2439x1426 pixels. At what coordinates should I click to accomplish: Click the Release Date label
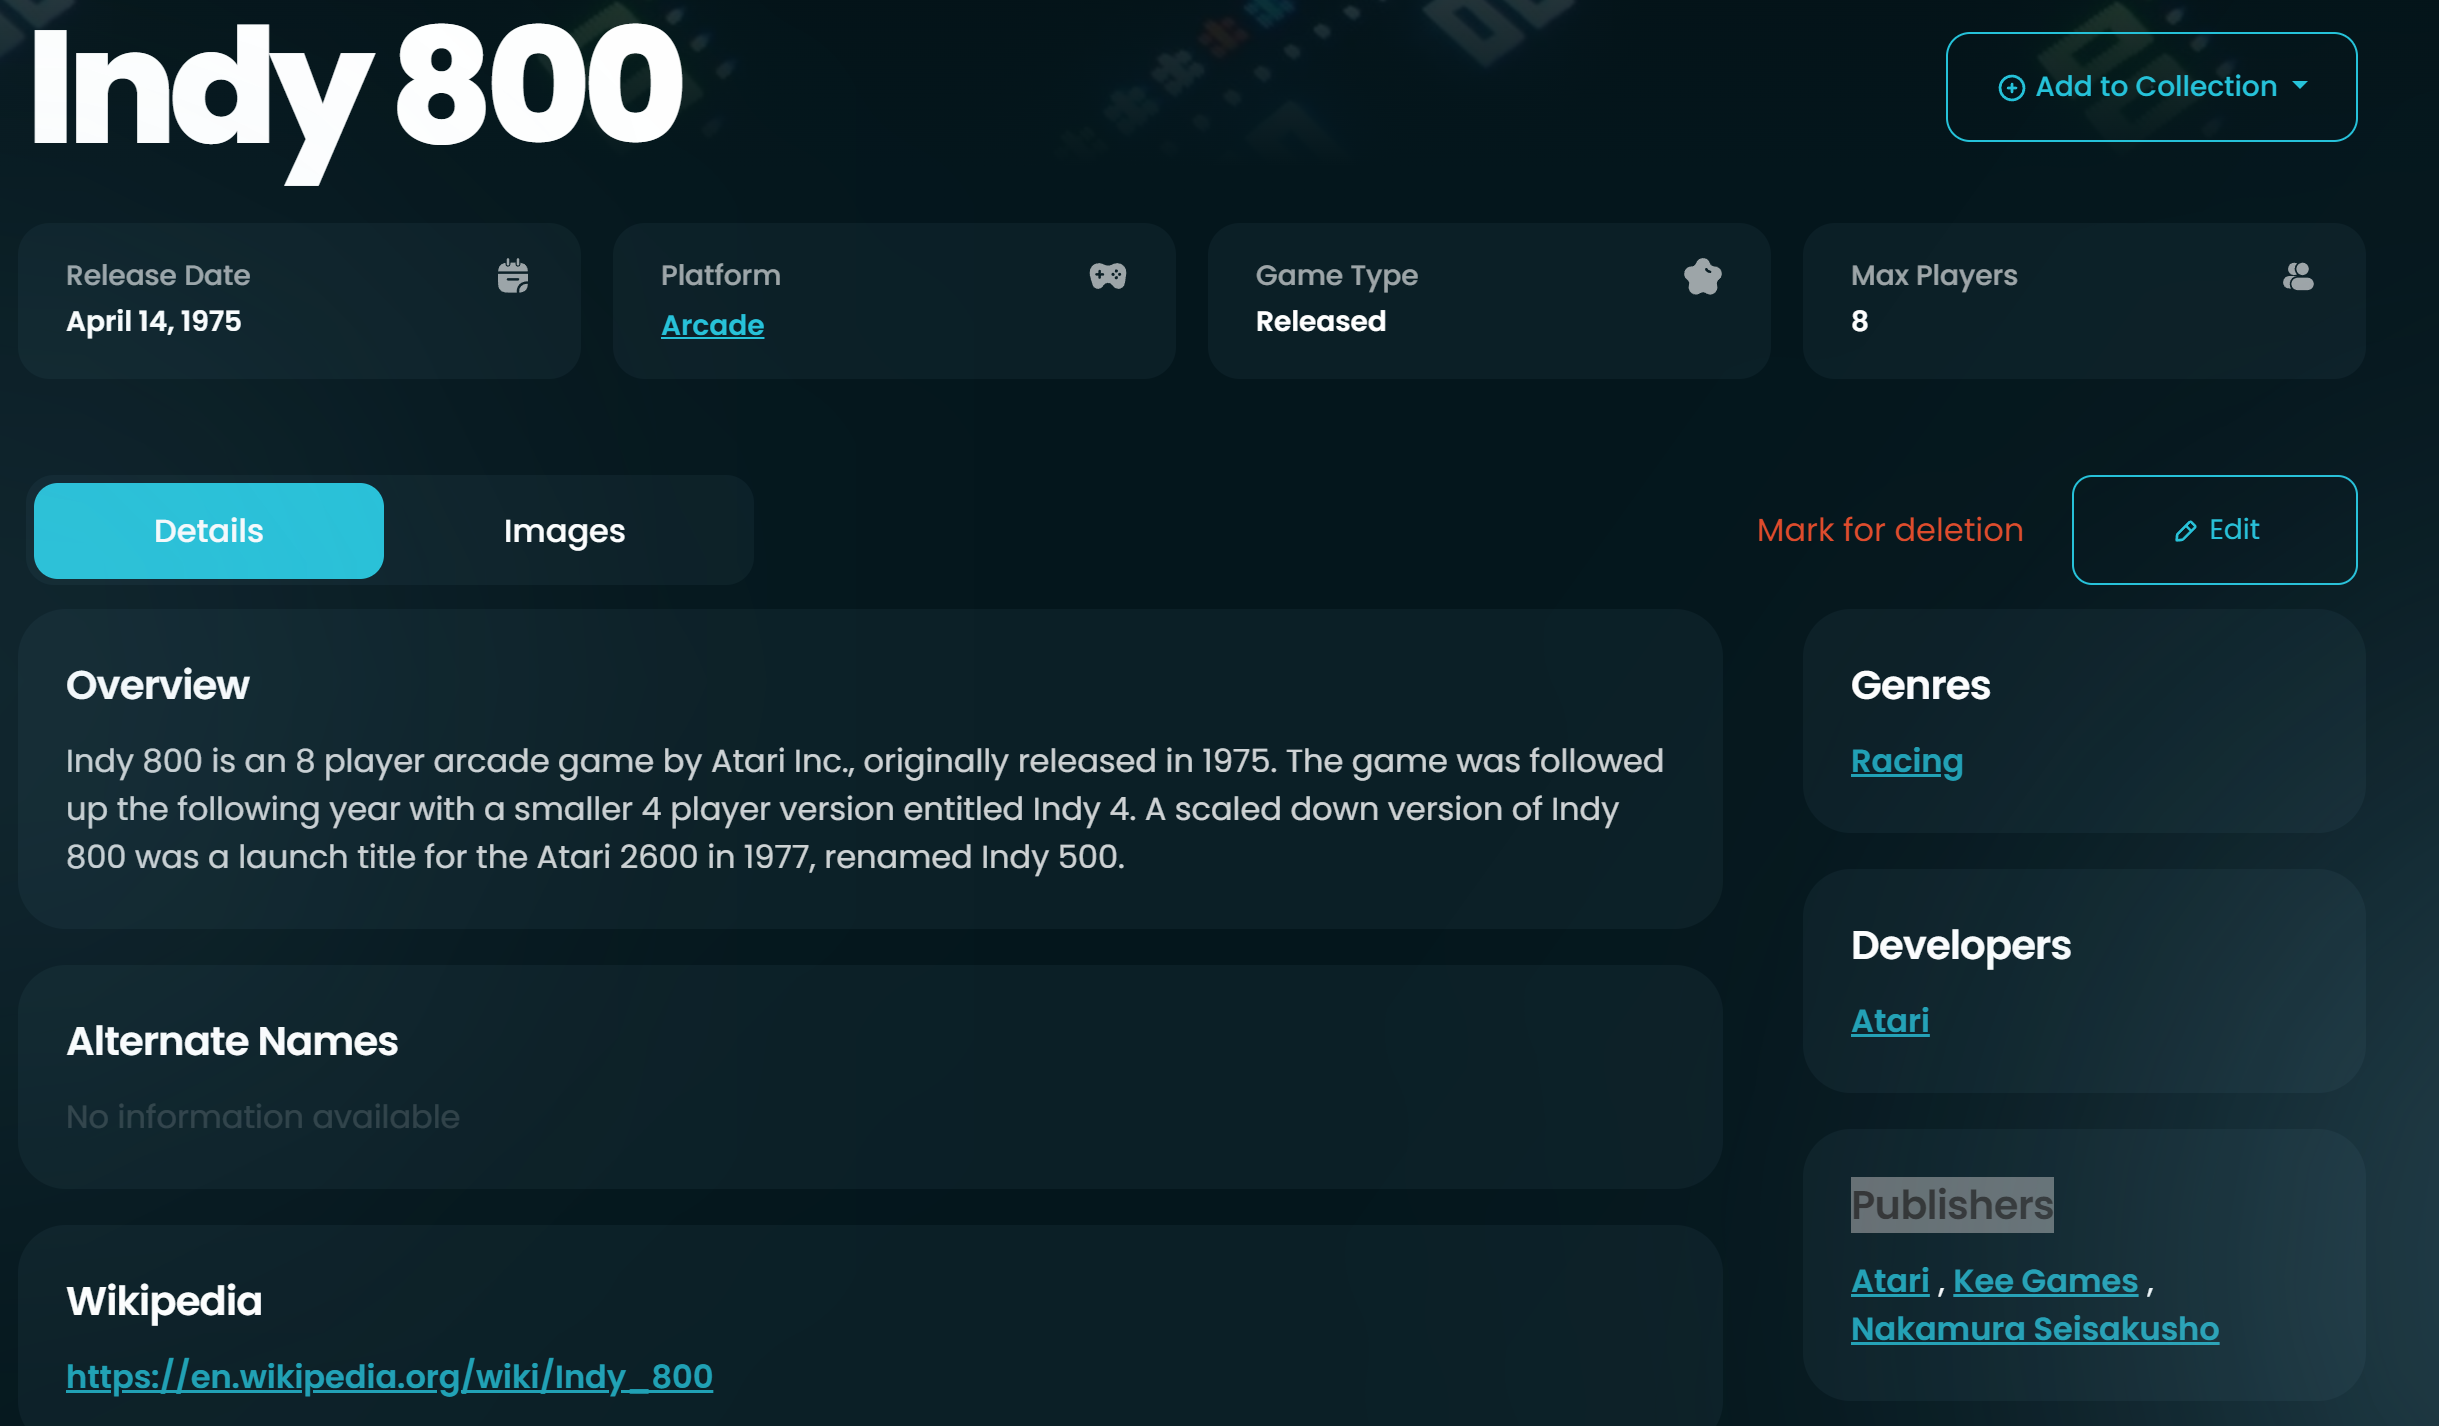[158, 275]
